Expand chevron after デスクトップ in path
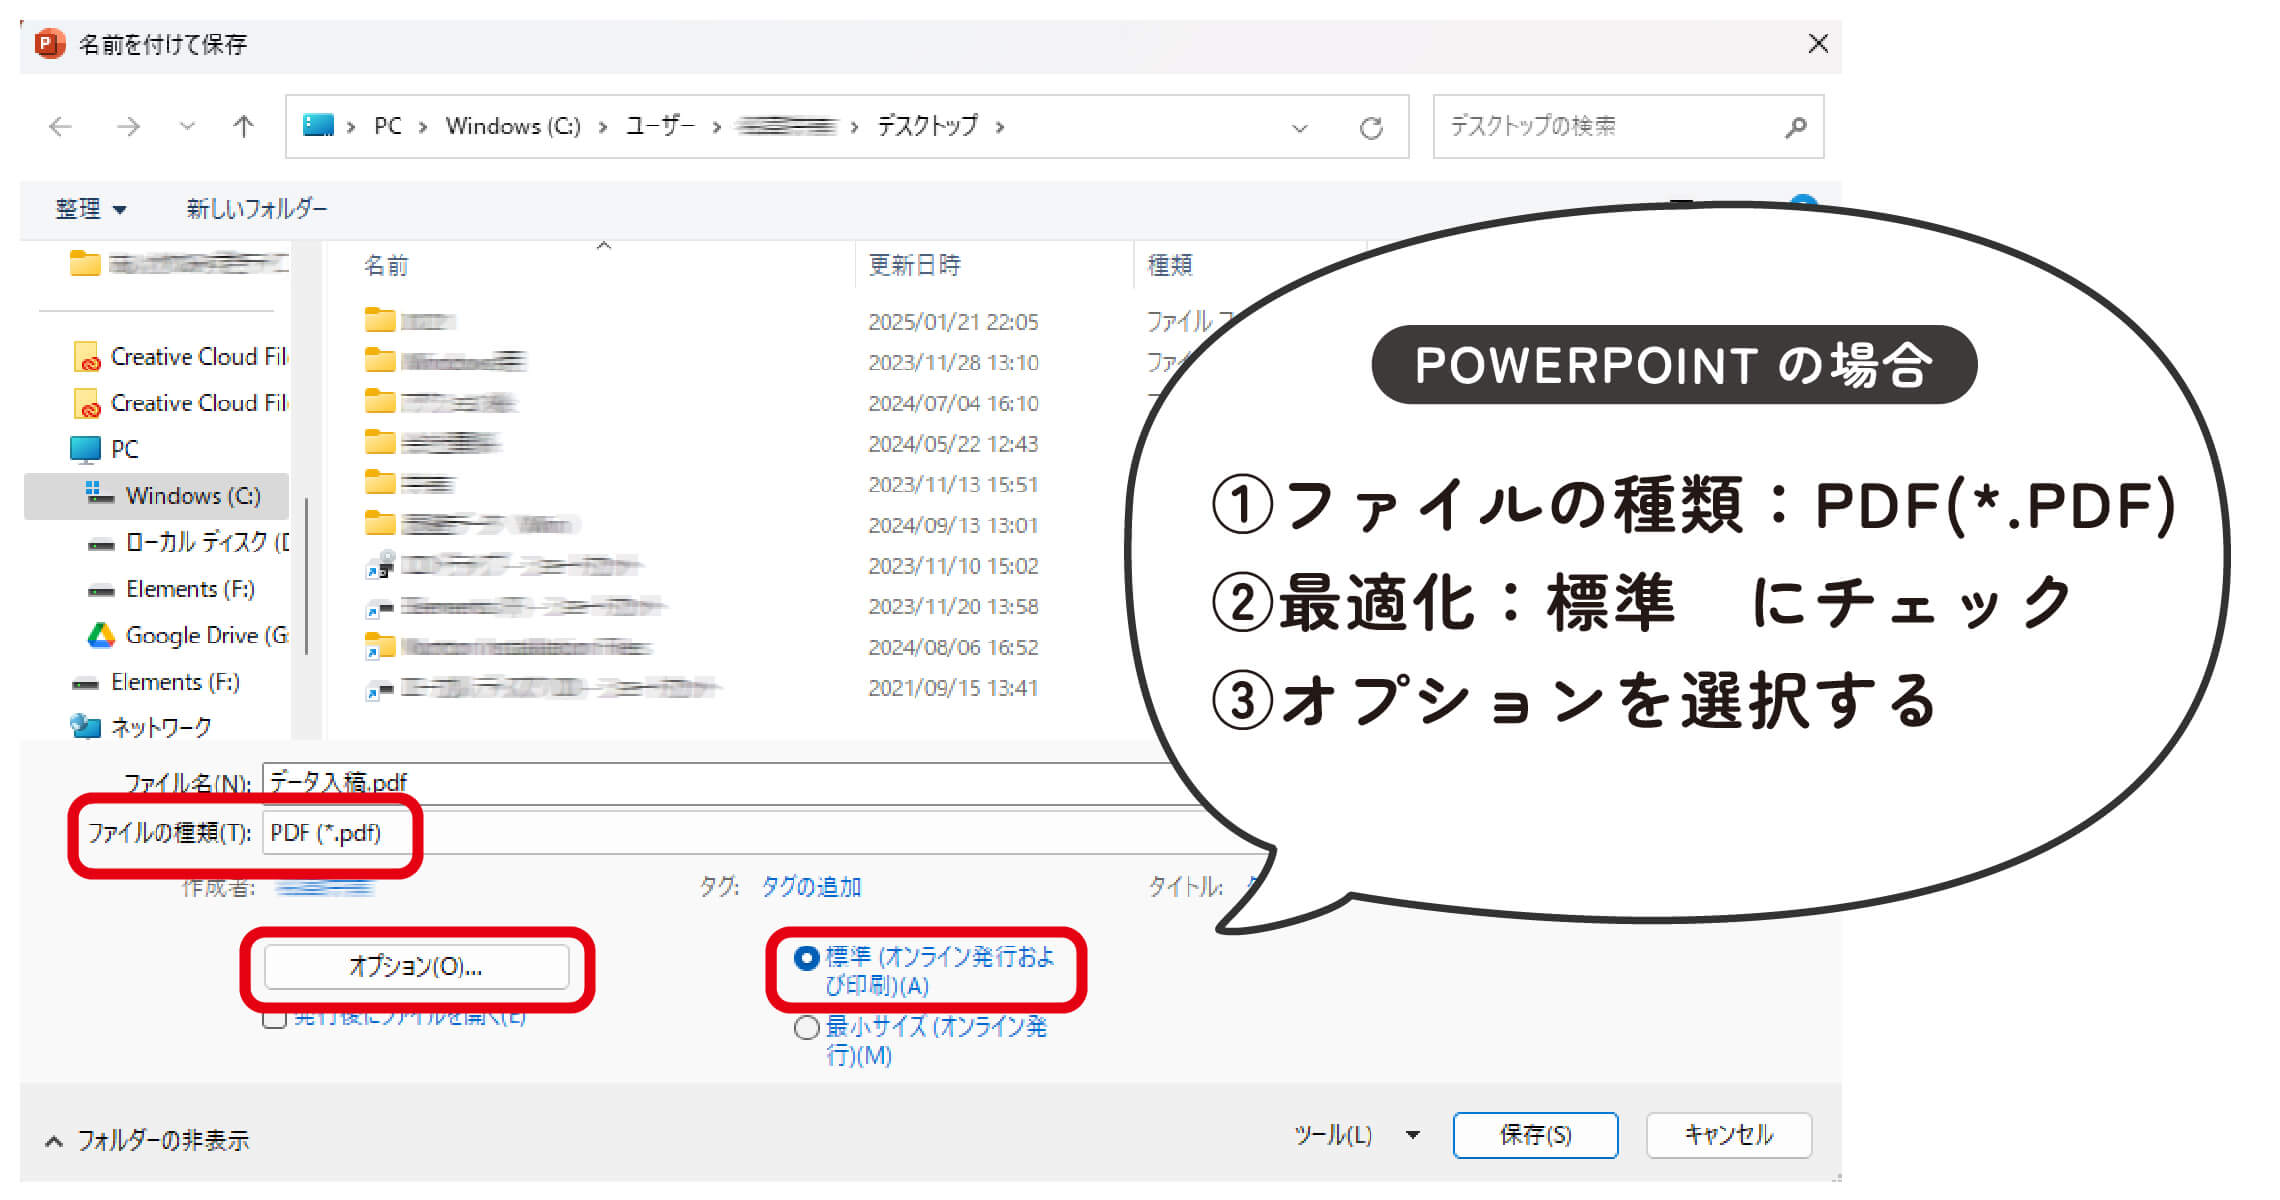2280x1200 pixels. [999, 127]
